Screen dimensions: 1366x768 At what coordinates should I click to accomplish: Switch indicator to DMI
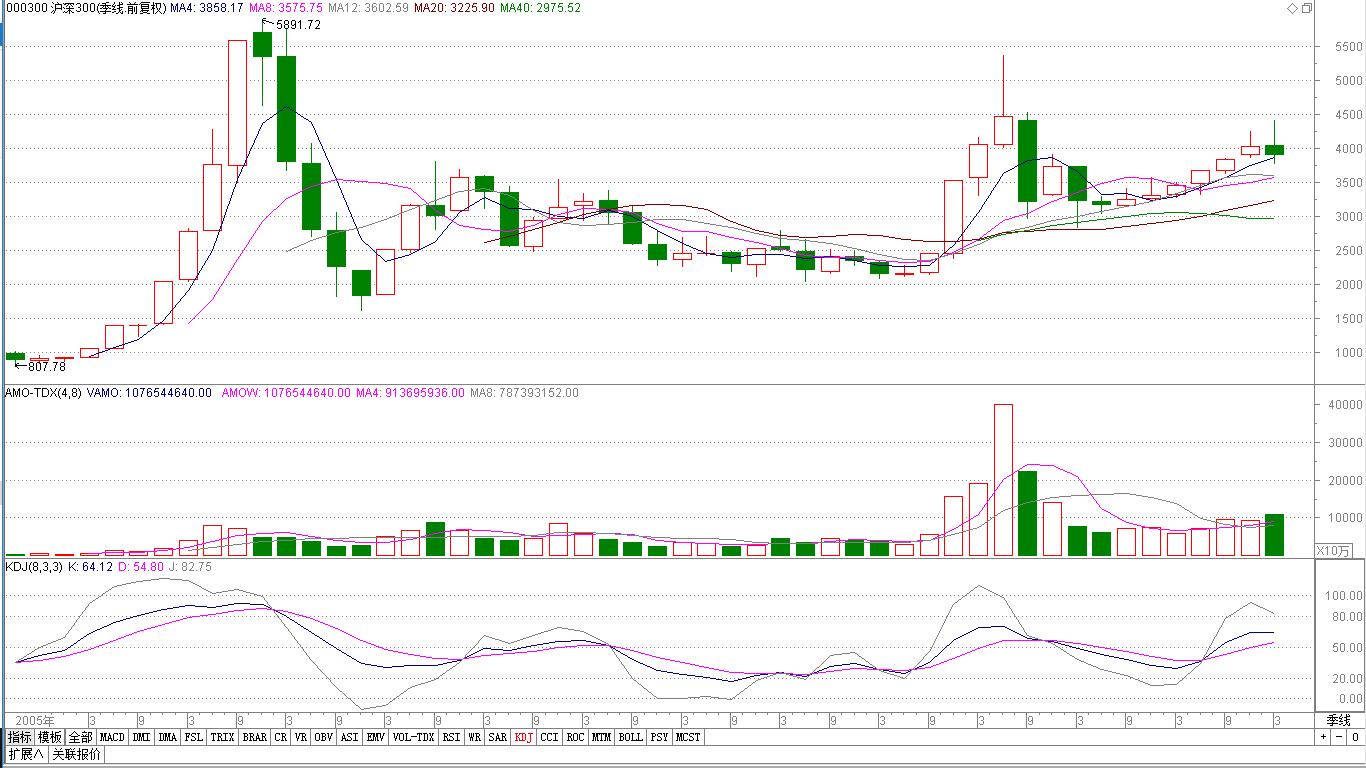click(141, 737)
